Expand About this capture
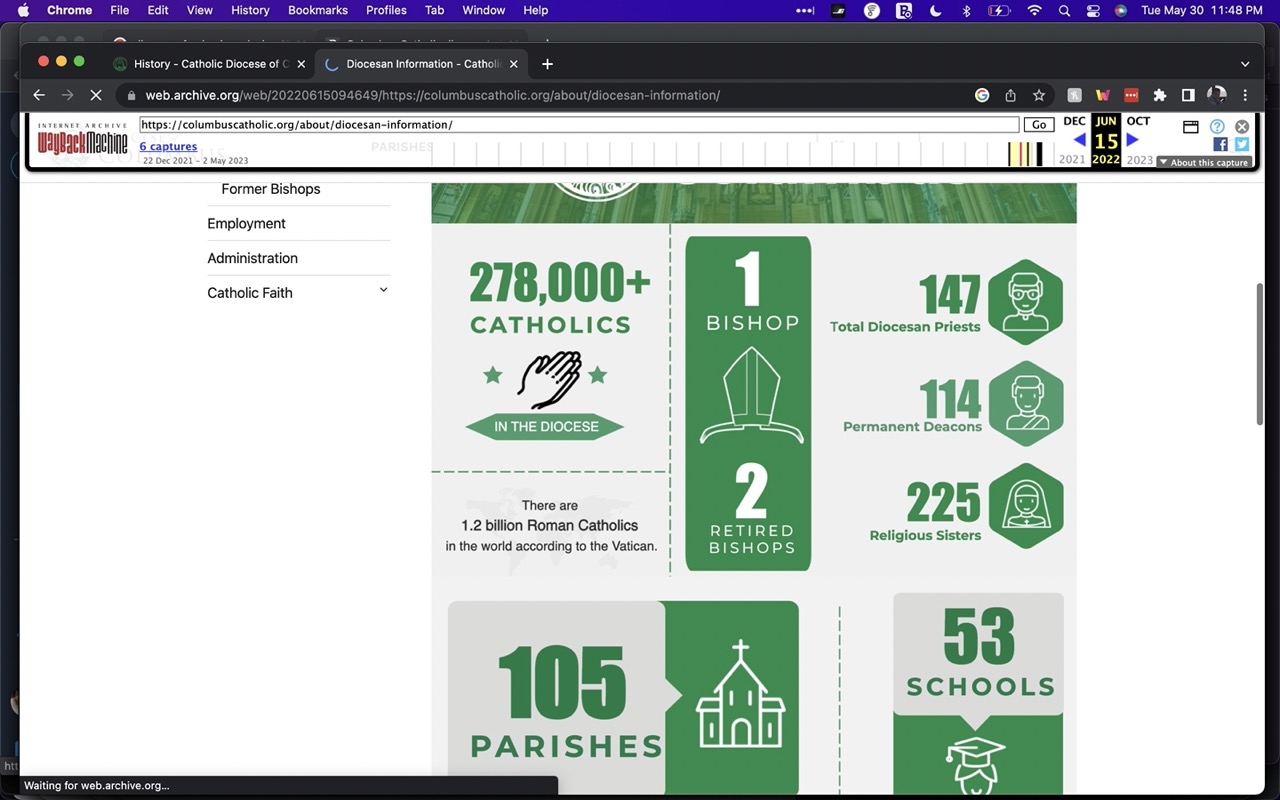 pyautogui.click(x=1204, y=162)
